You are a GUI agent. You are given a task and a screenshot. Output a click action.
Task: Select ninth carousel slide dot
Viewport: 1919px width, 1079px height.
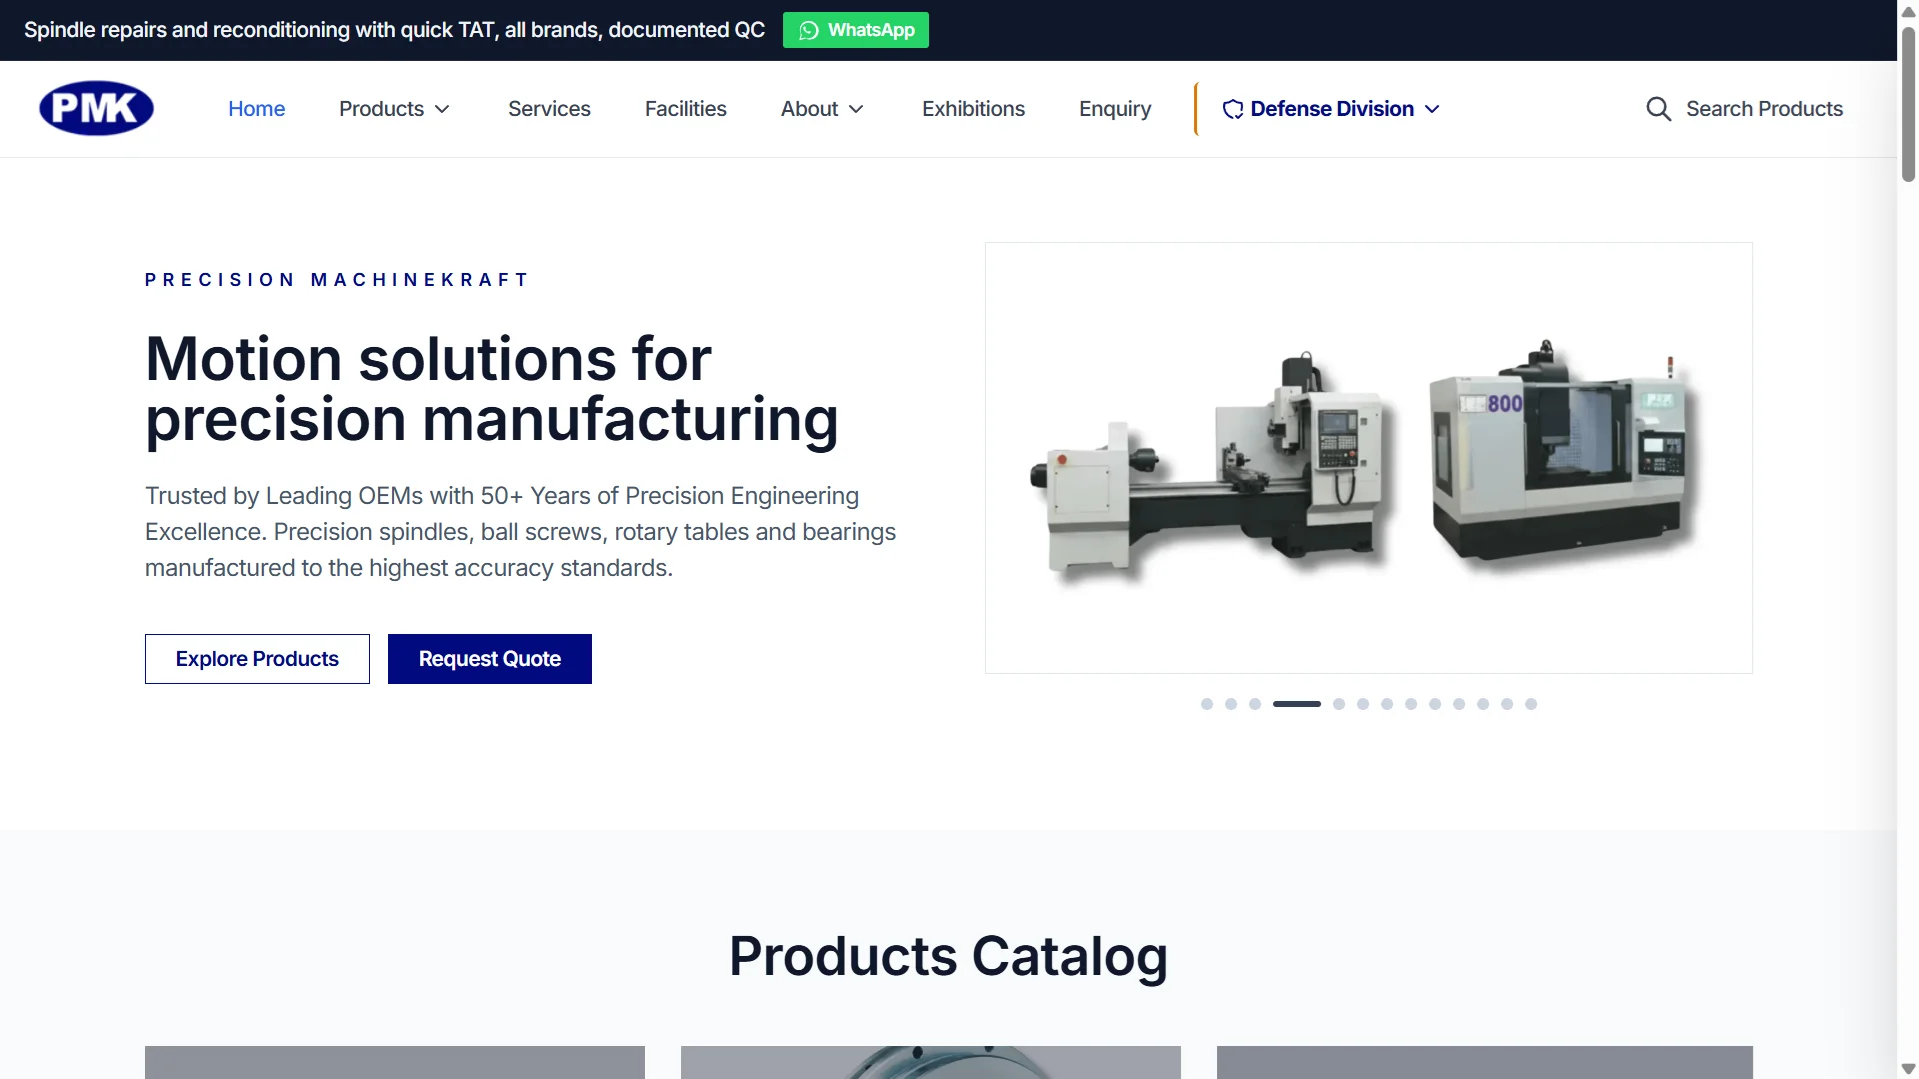(1435, 704)
